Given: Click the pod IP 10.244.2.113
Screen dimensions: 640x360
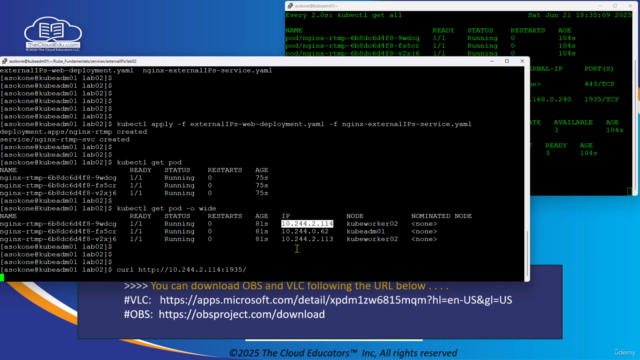Looking at the screenshot, I should pos(307,239).
